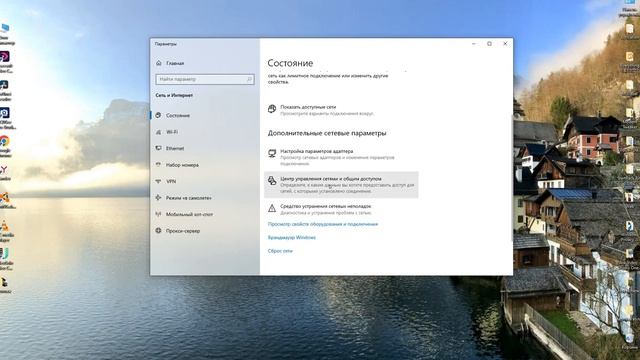The image size is (640, 360).
Task: Click the settings page vertical scrollbar
Action: 512,178
